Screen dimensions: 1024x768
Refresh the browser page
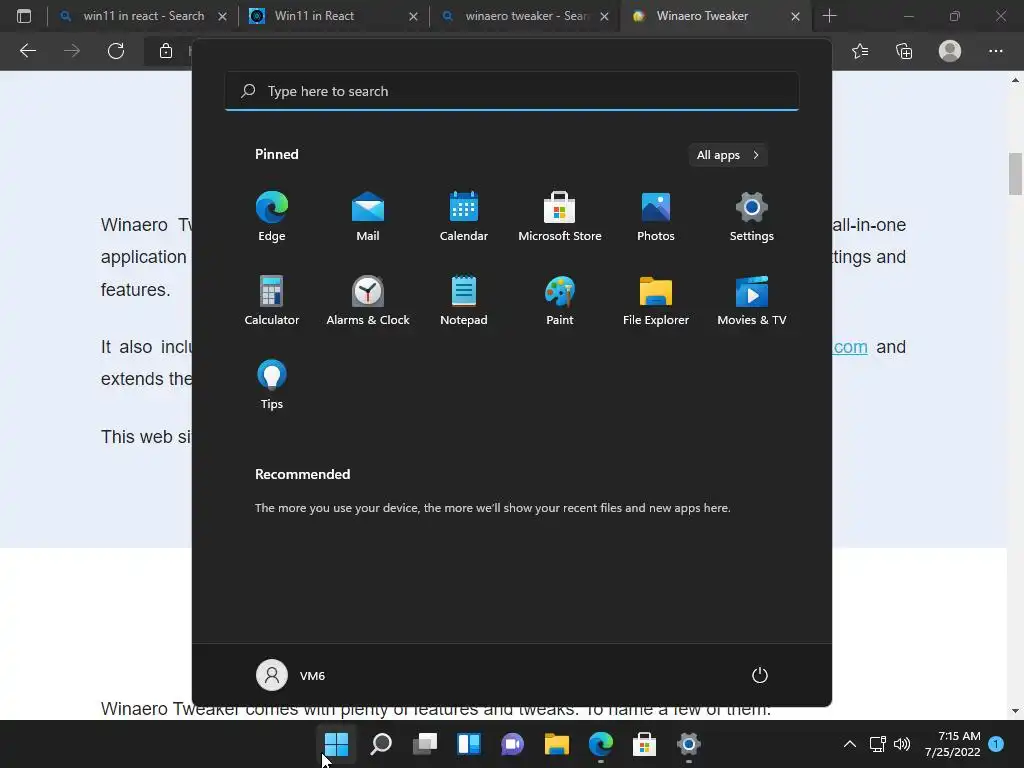(x=116, y=51)
